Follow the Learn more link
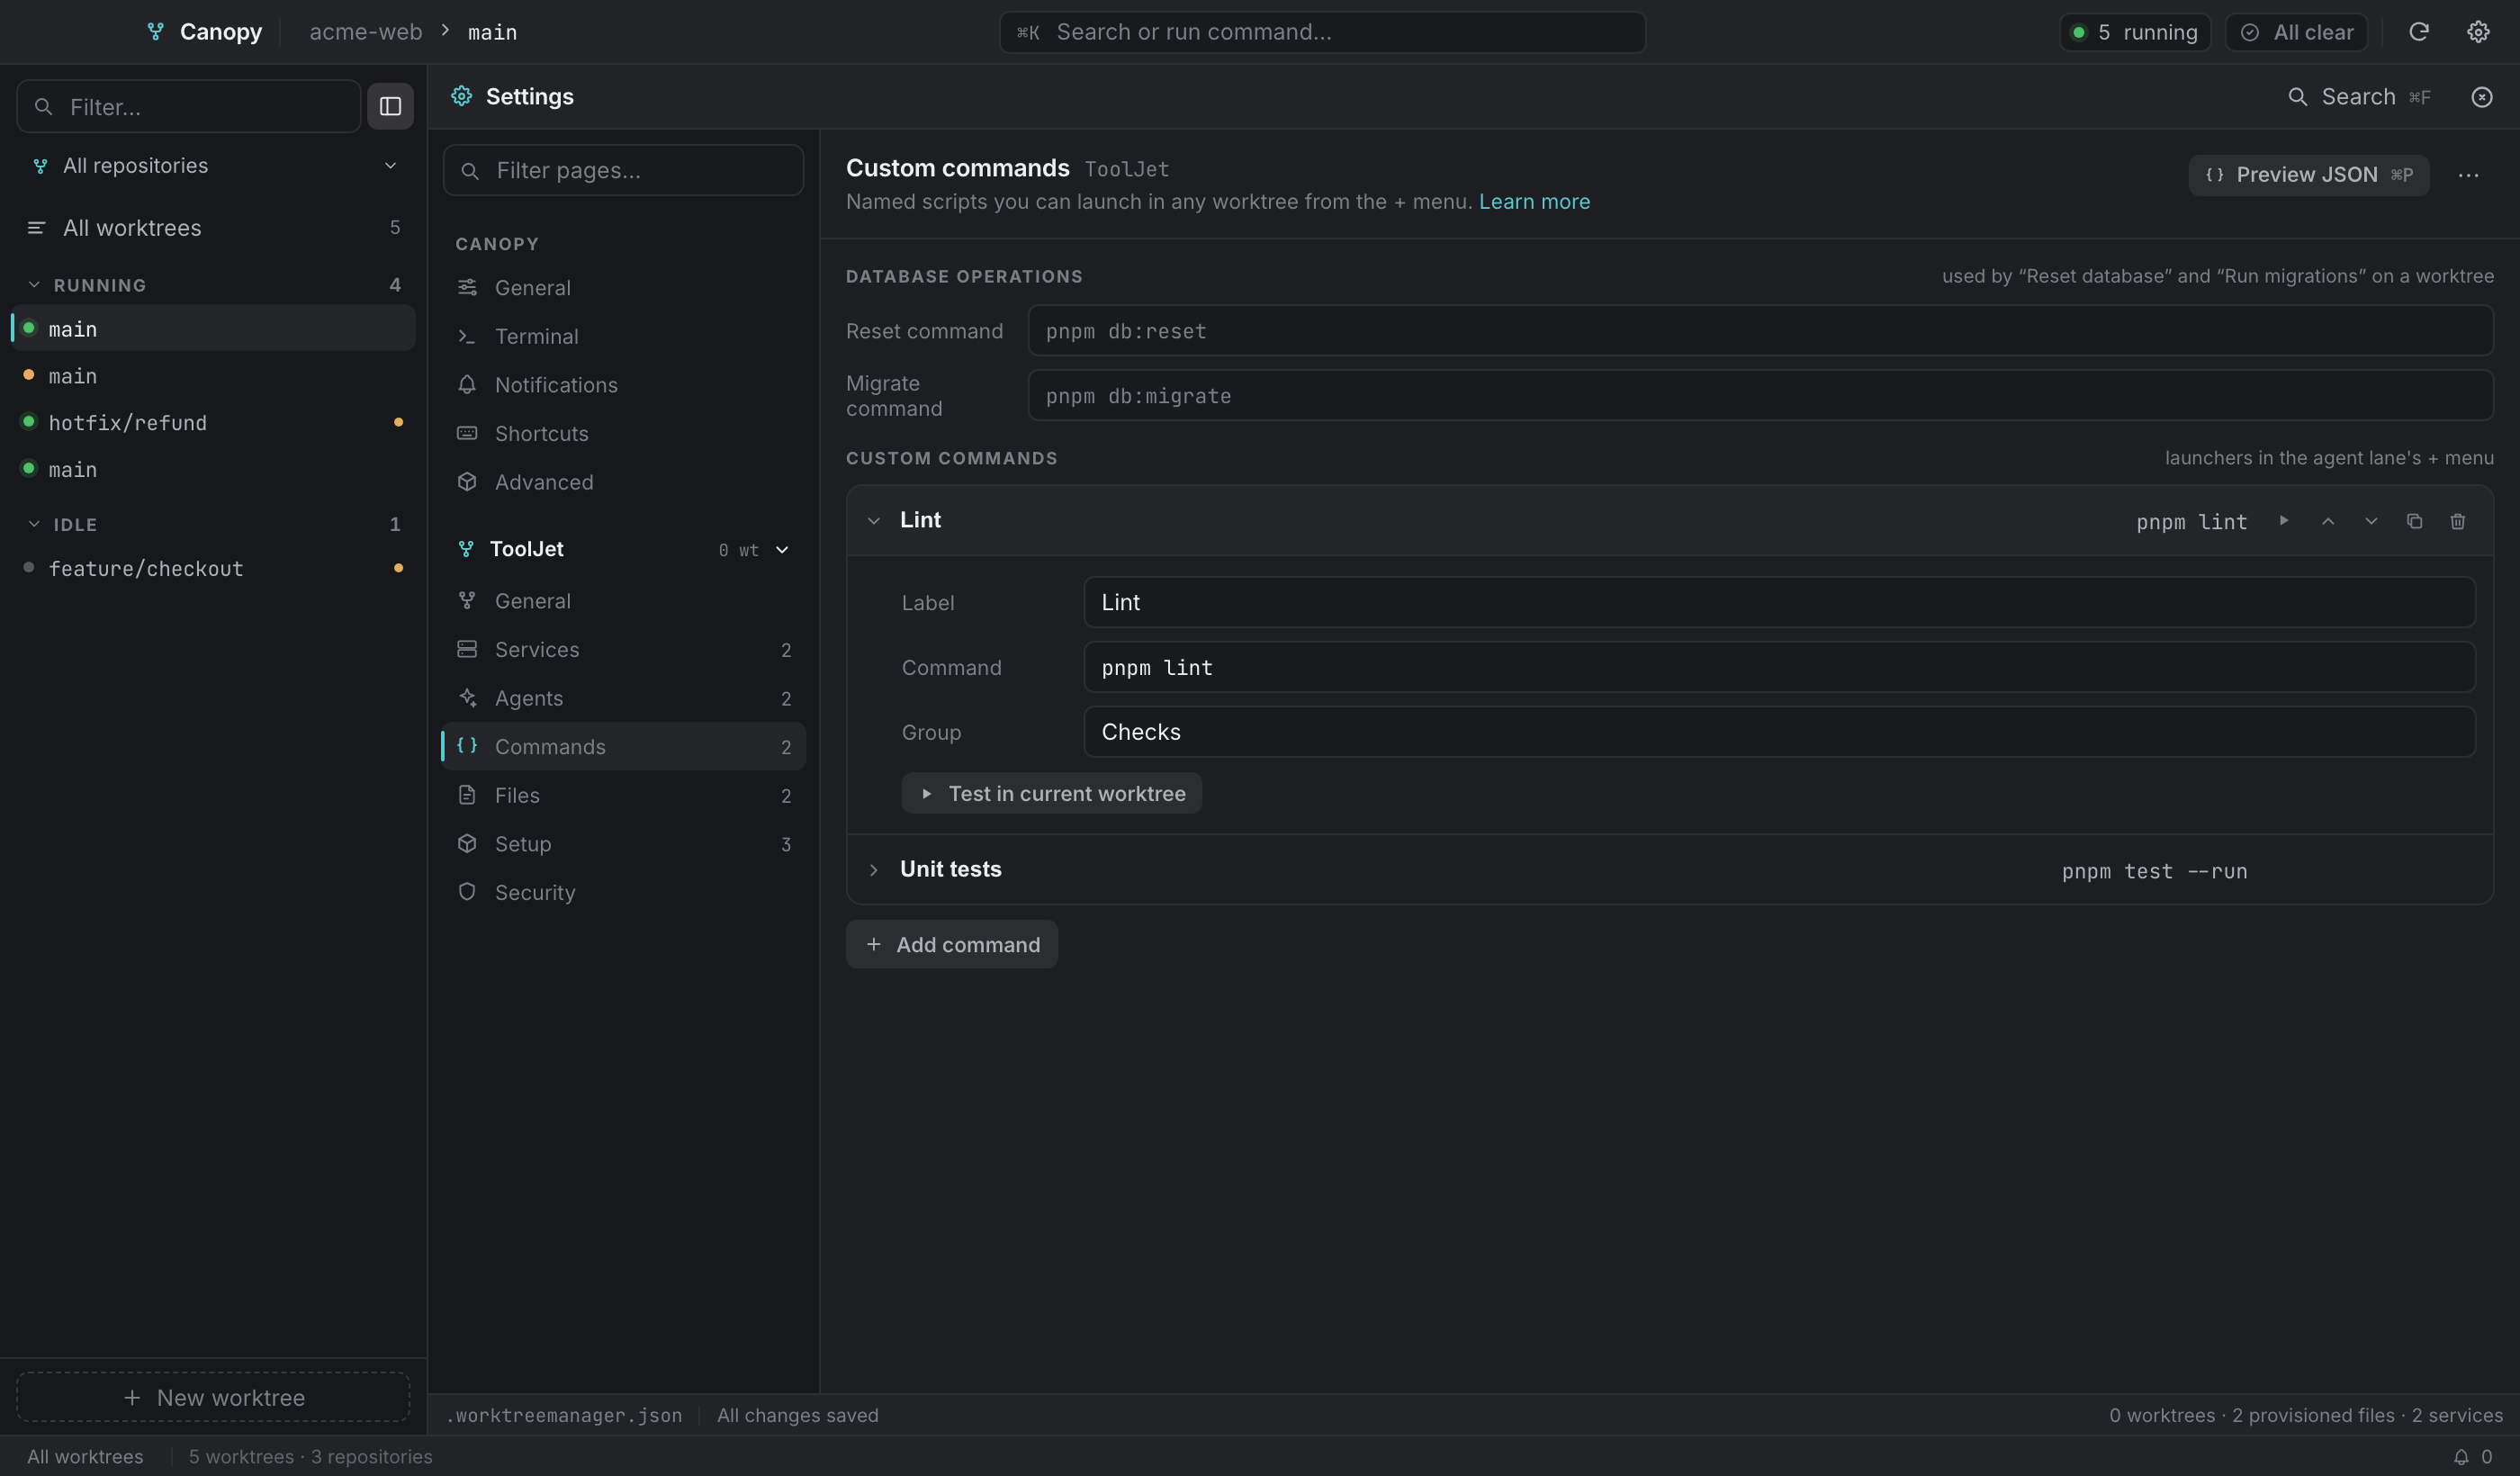The height and width of the screenshot is (1476, 2520). pyautogui.click(x=1534, y=202)
